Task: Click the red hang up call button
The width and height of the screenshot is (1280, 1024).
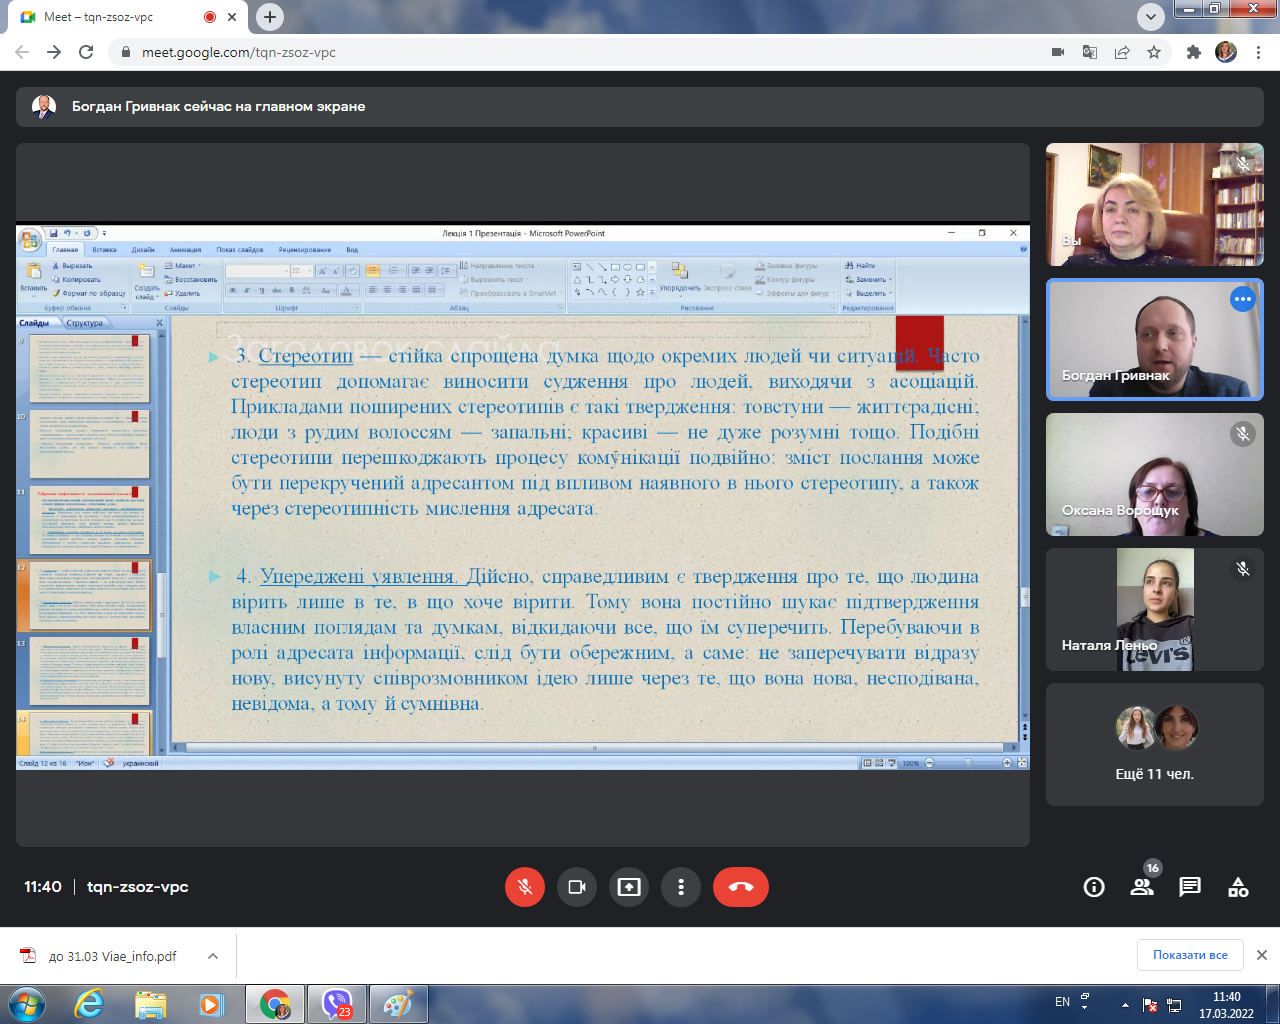Action: point(740,887)
